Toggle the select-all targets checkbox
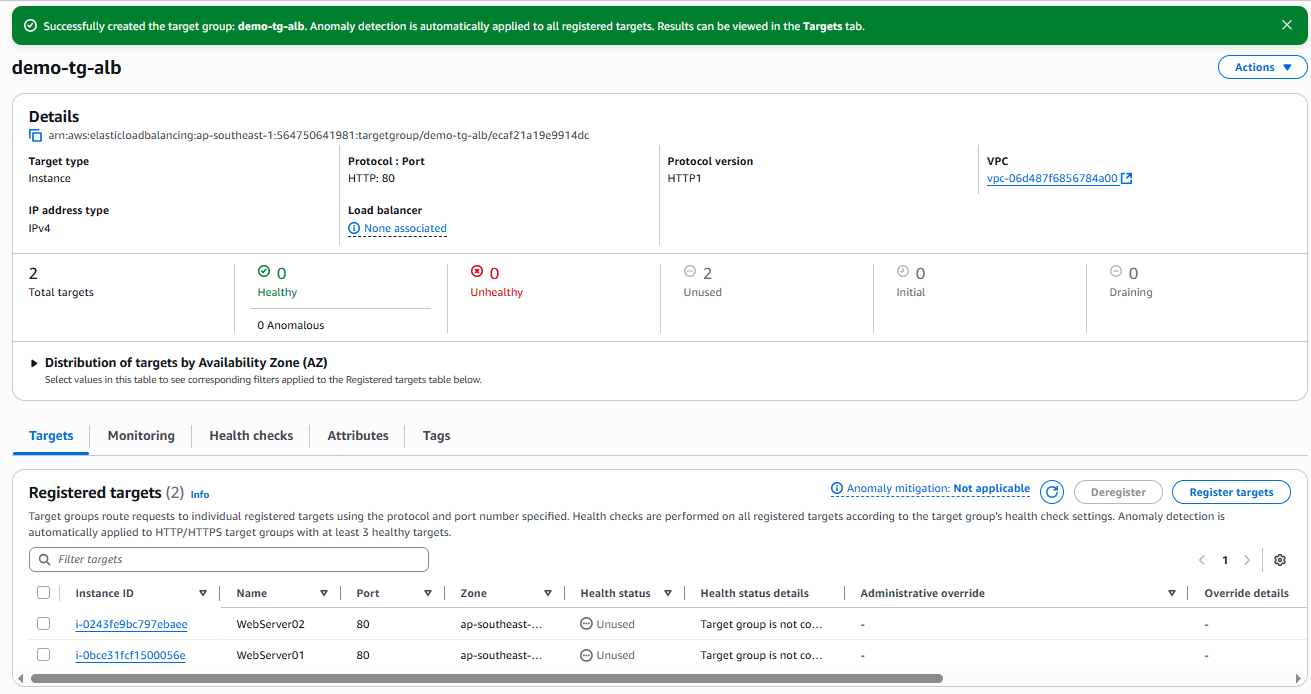 point(43,593)
